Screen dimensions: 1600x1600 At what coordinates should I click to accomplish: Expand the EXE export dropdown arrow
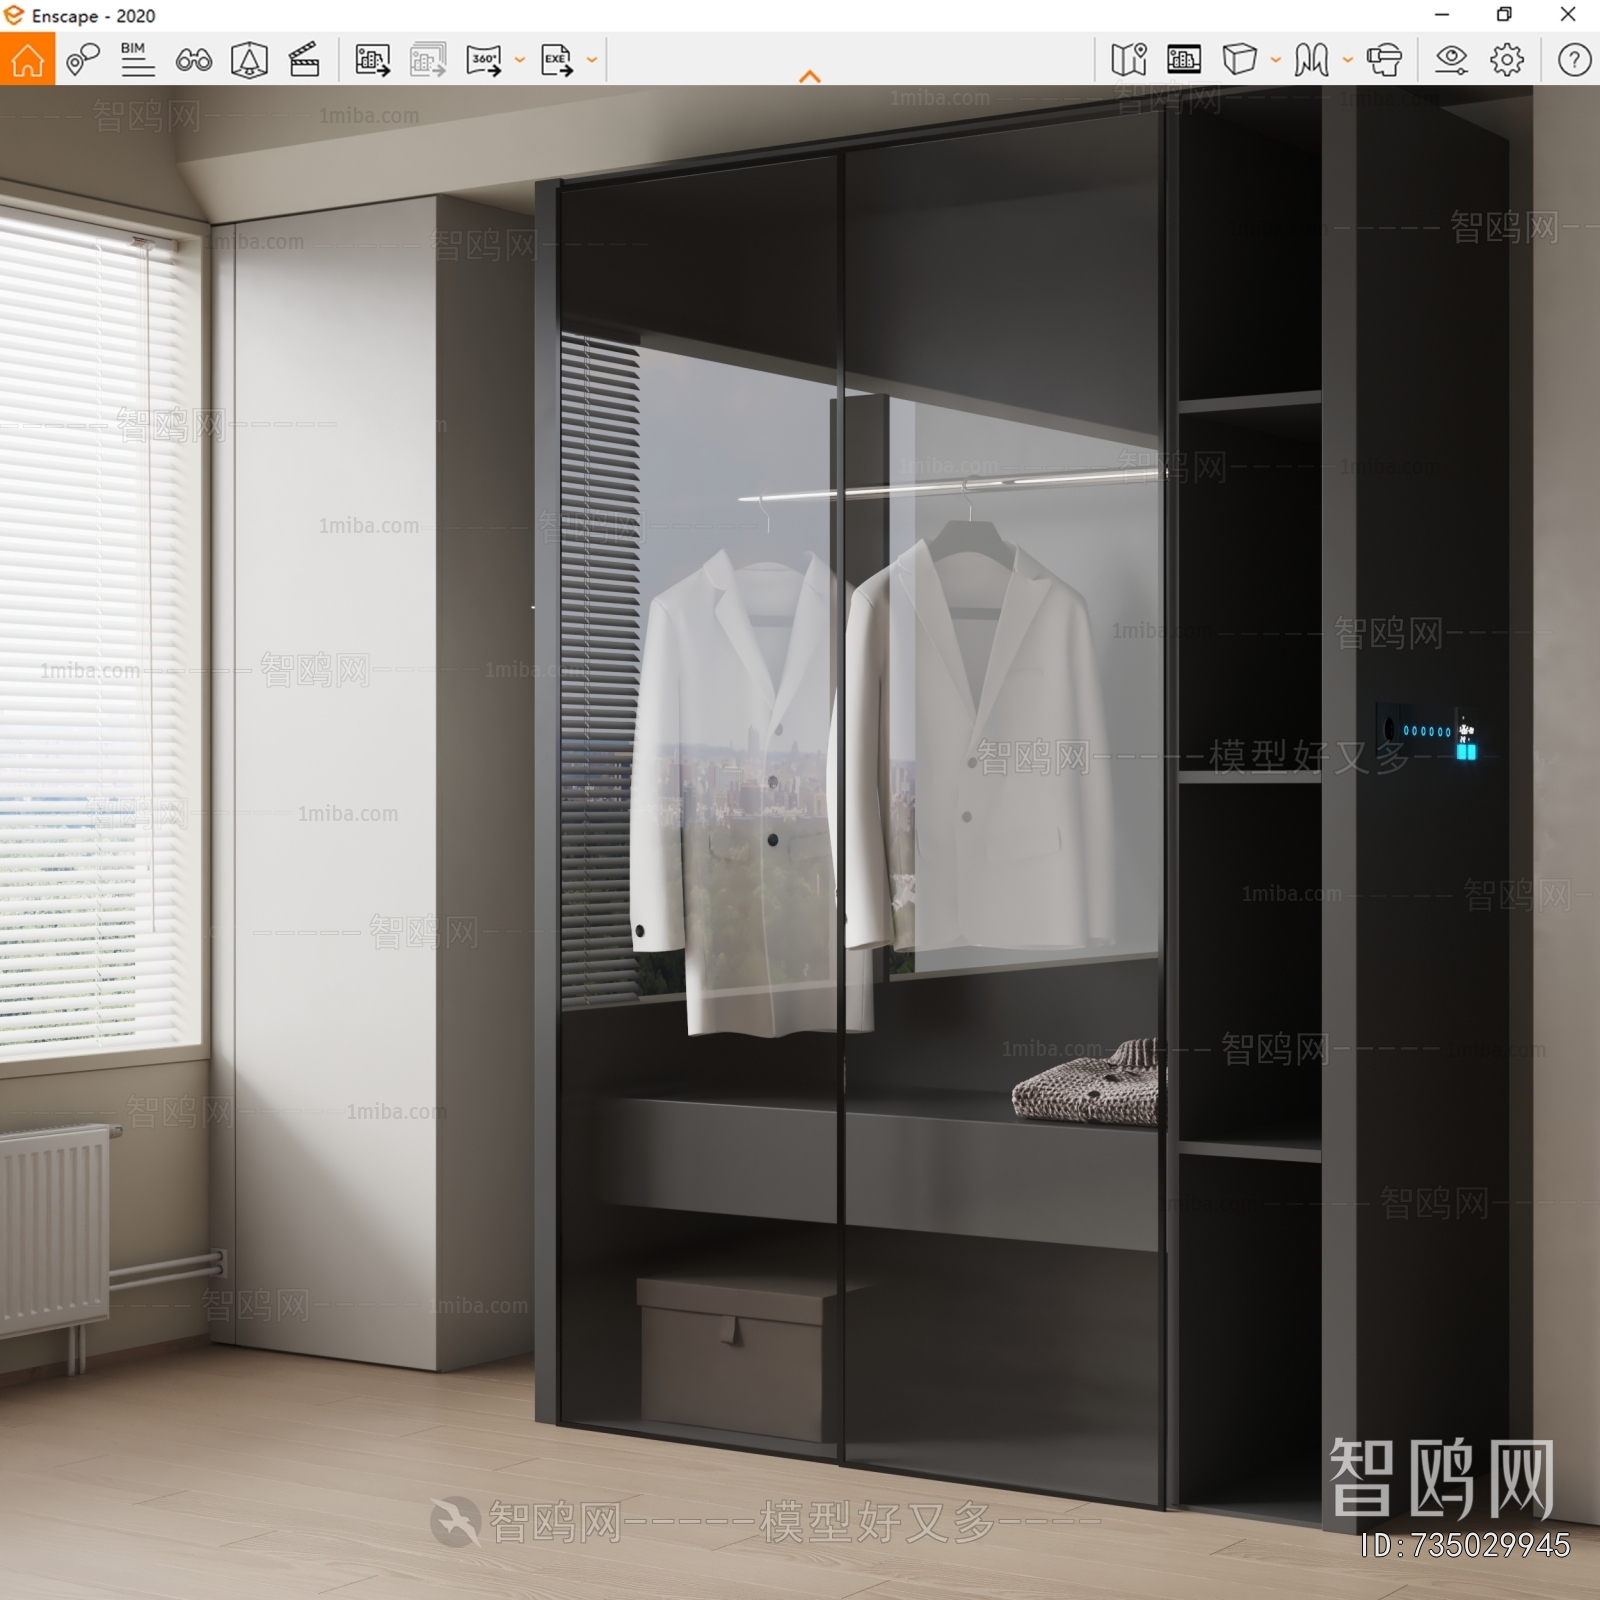tap(592, 60)
